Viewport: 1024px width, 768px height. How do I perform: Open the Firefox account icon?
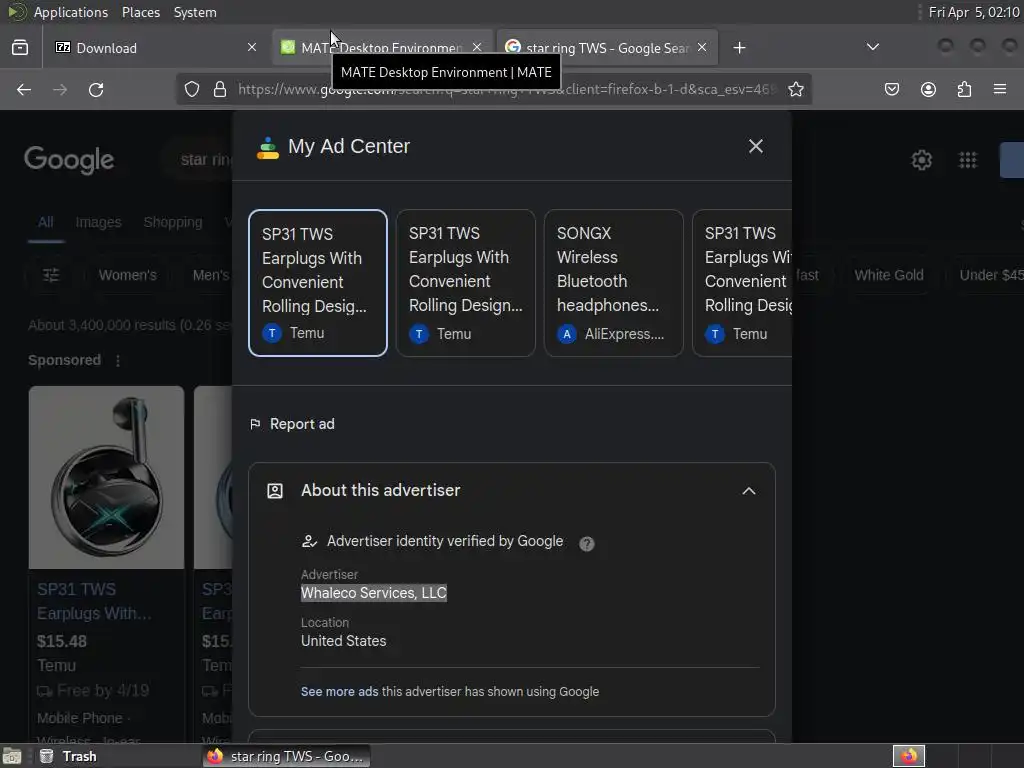[928, 89]
